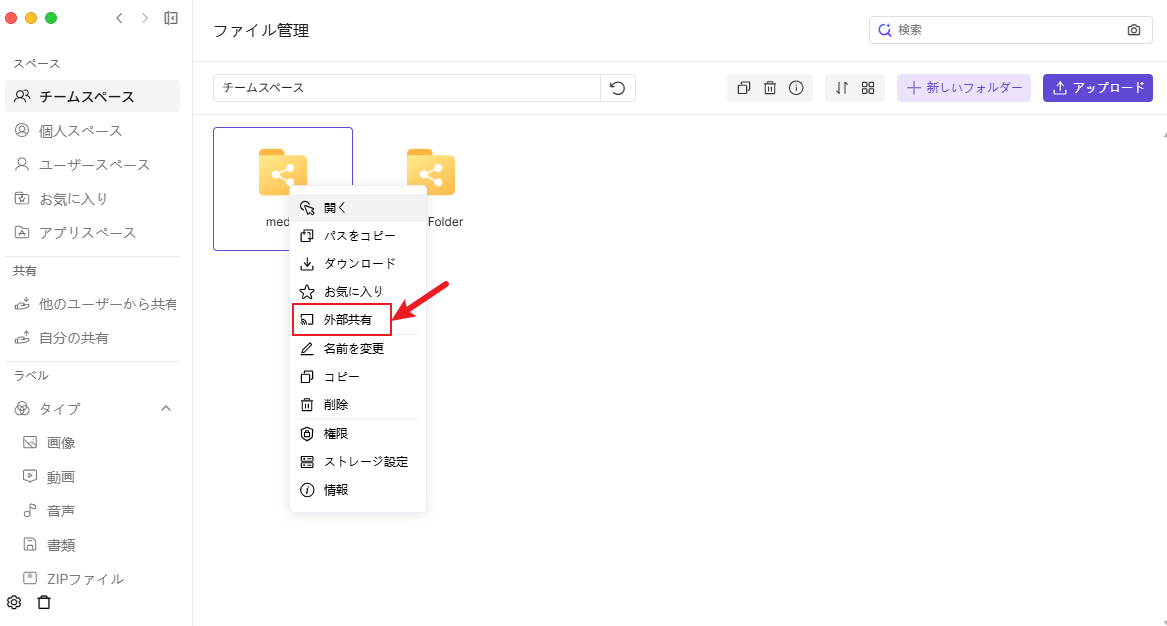1167x626 pixels.
Task: Open settings gear at sidebar bottom
Action: click(14, 602)
